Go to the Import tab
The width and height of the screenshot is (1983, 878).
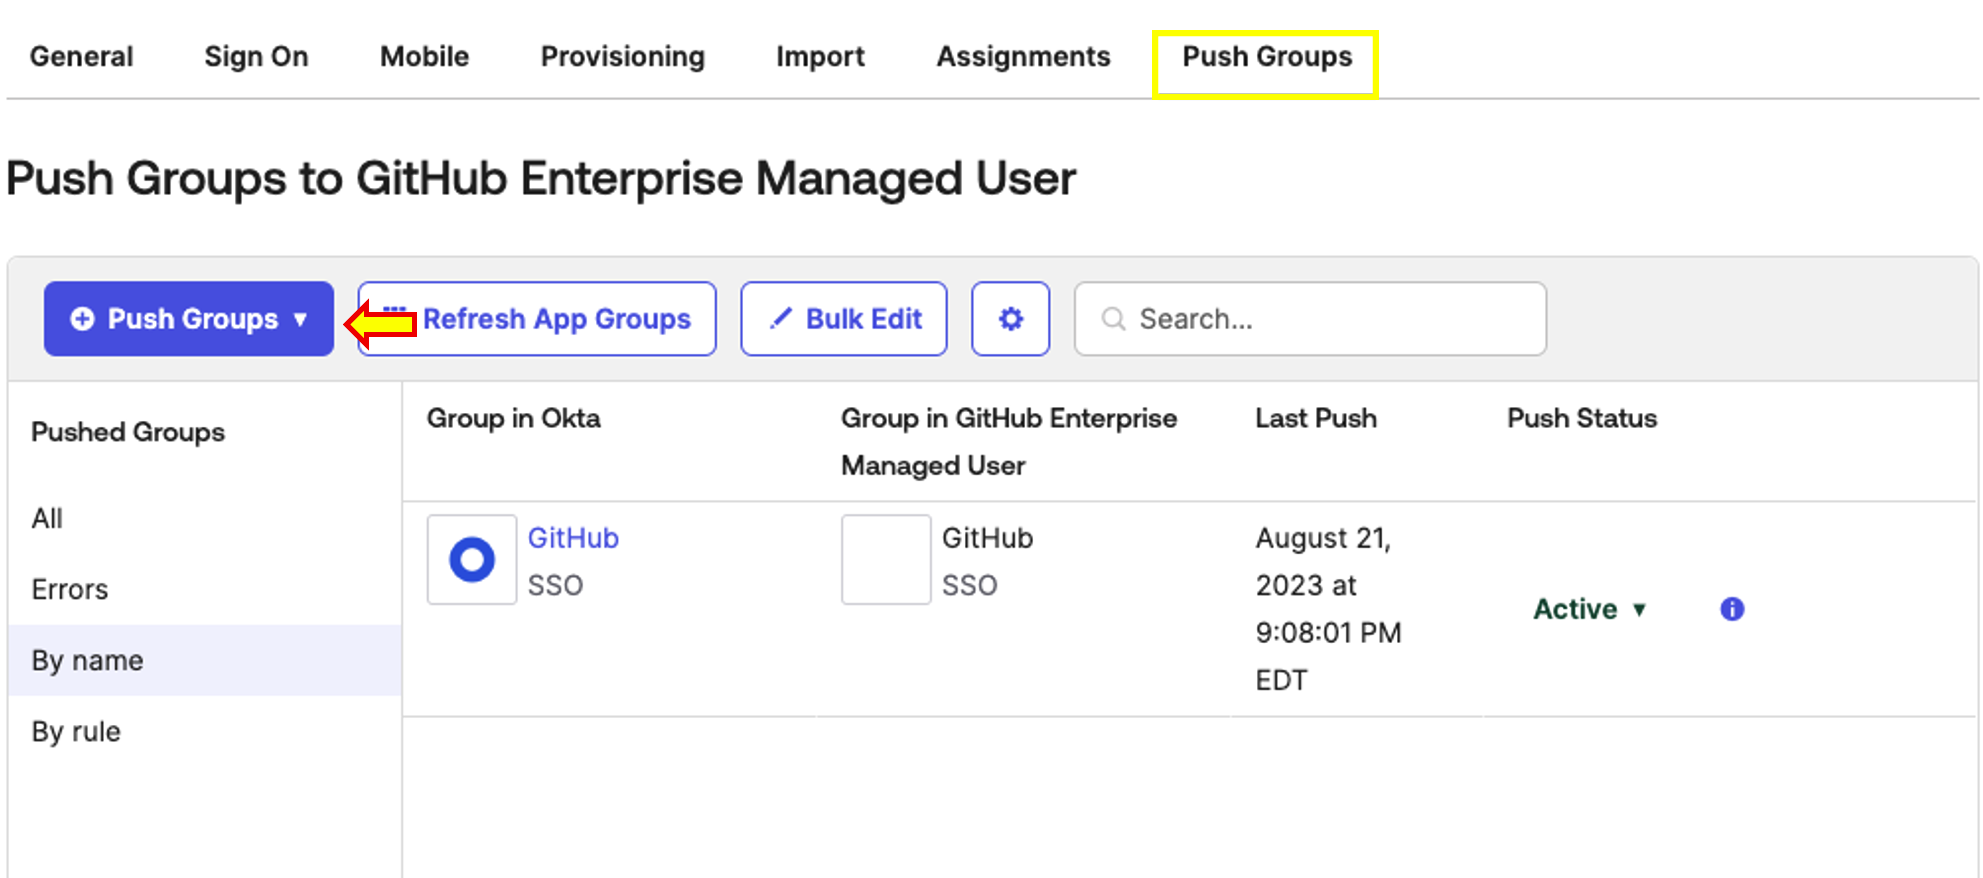pos(820,57)
